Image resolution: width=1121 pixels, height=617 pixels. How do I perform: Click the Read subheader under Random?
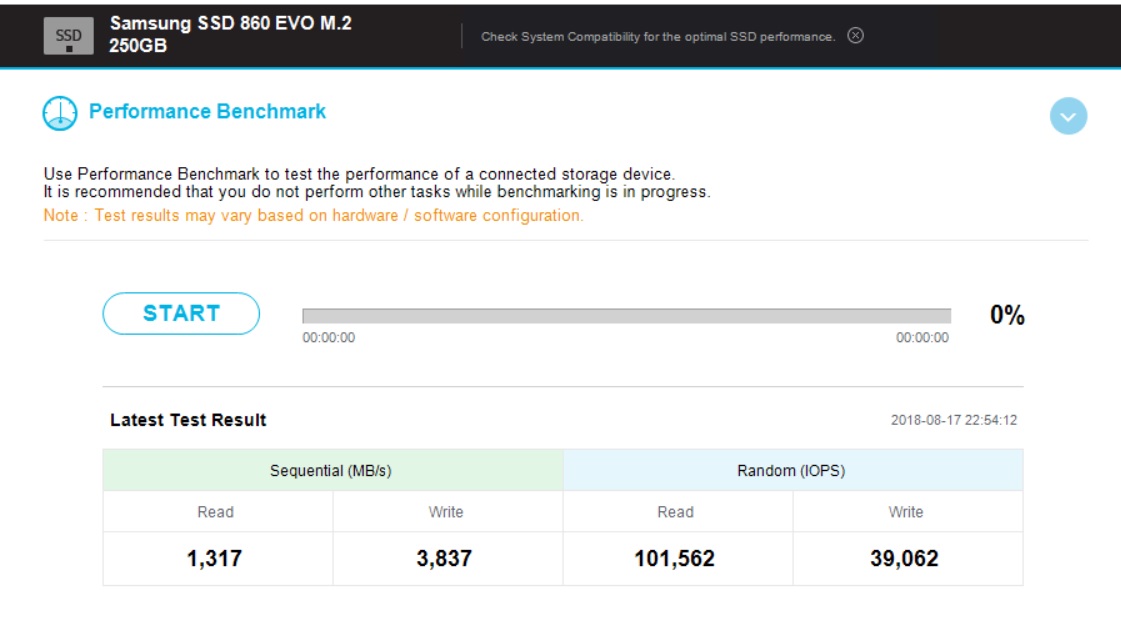[x=676, y=512]
